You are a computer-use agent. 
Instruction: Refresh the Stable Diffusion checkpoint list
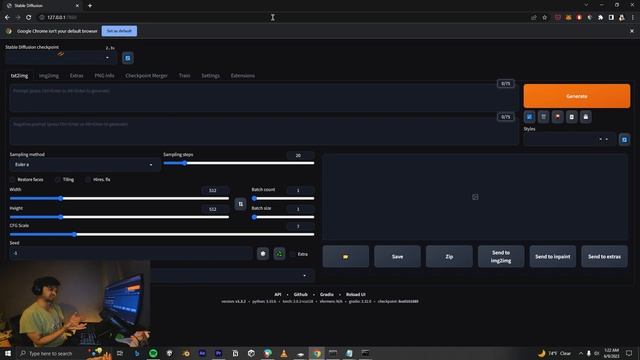(x=128, y=58)
